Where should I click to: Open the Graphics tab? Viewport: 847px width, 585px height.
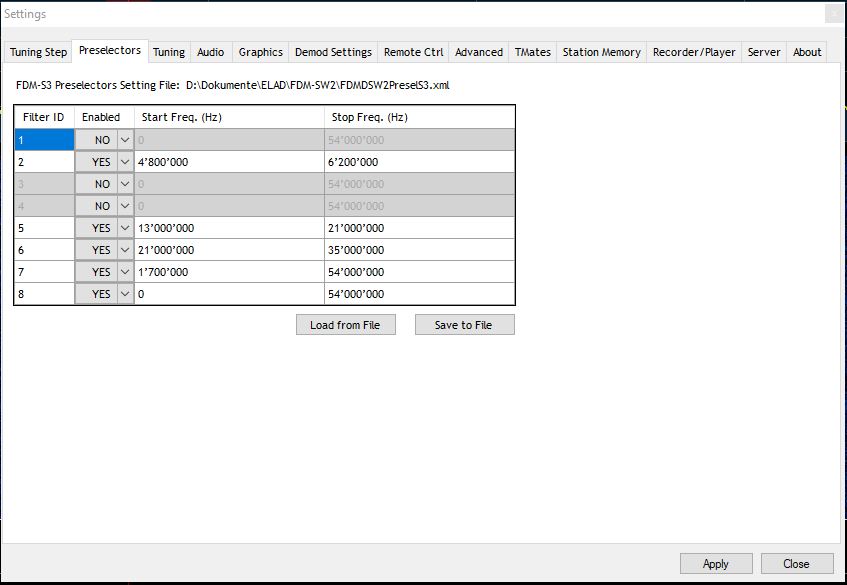[x=260, y=52]
